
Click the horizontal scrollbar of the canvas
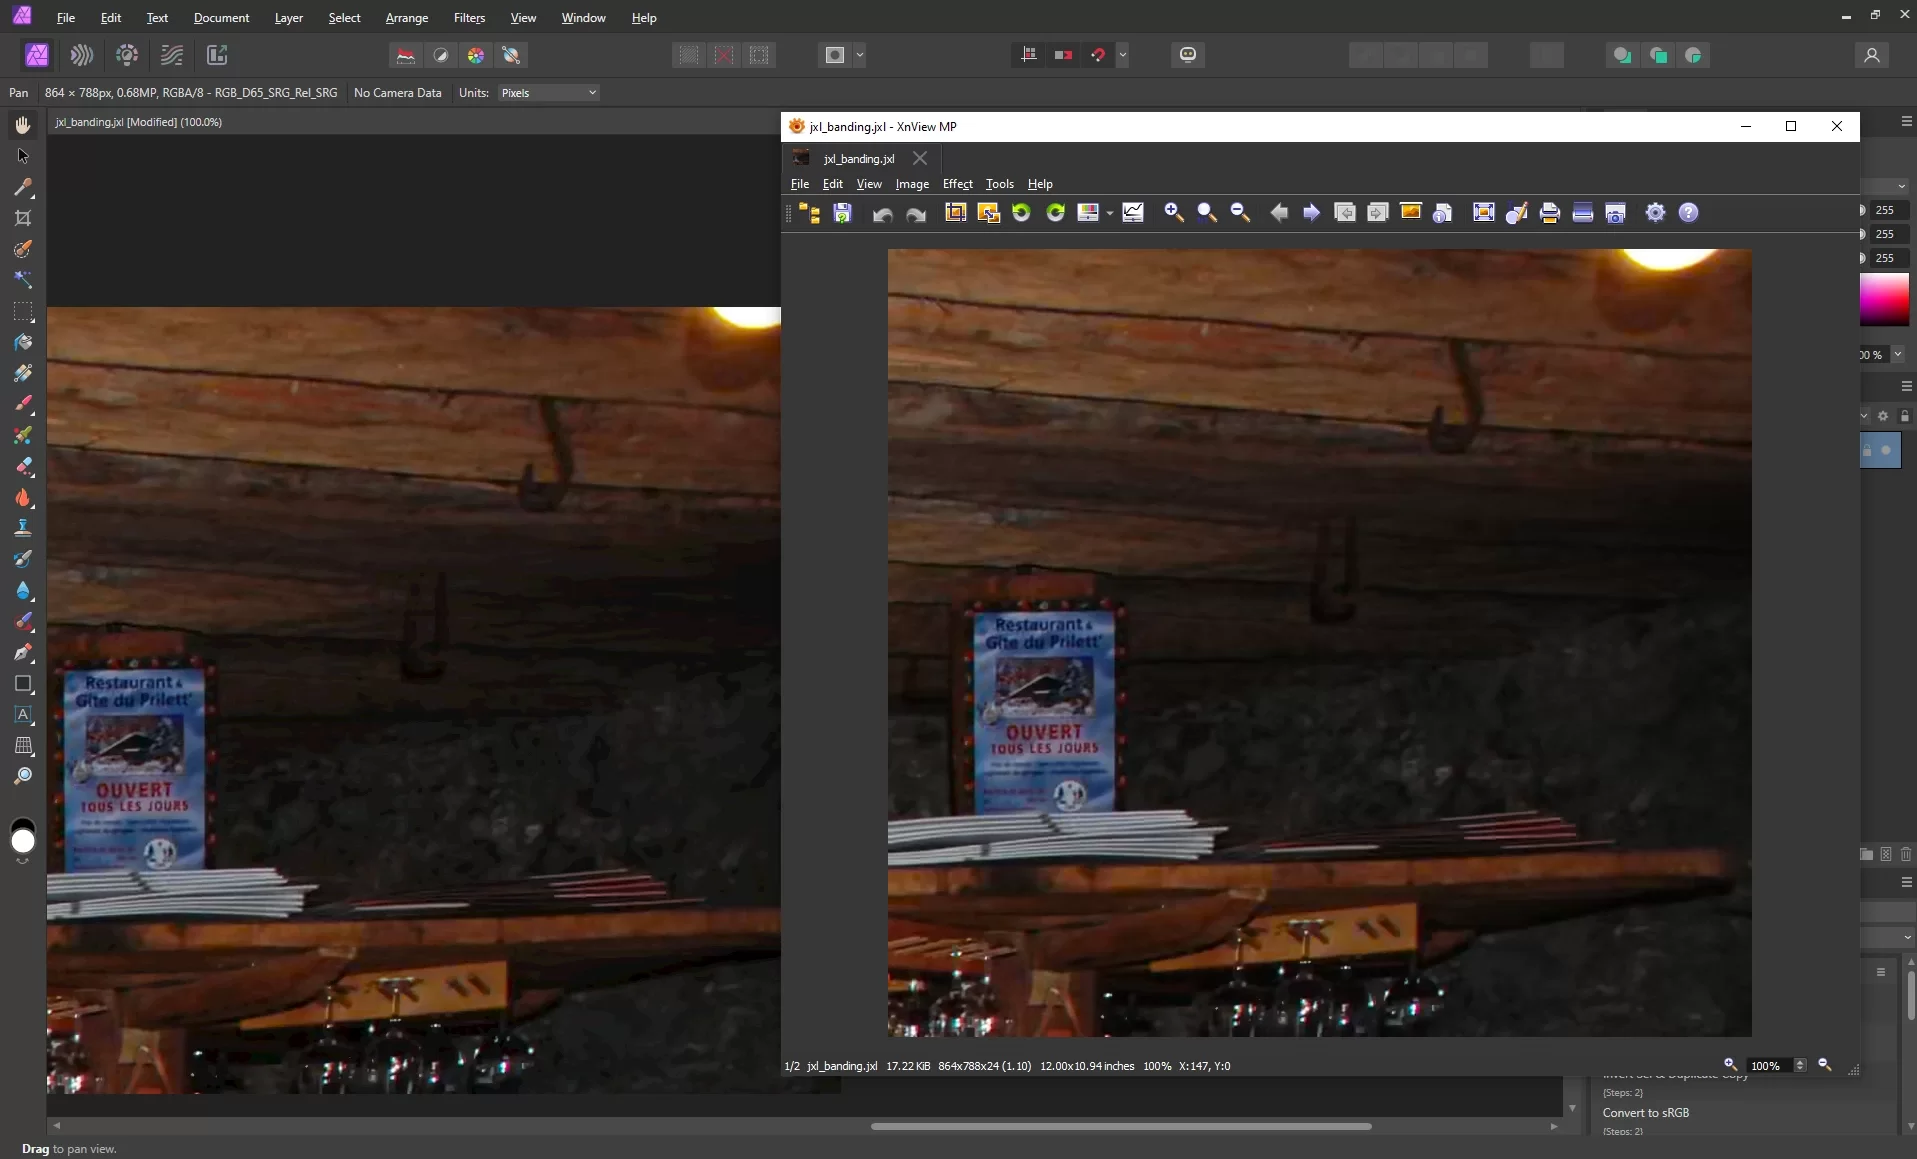[1120, 1126]
